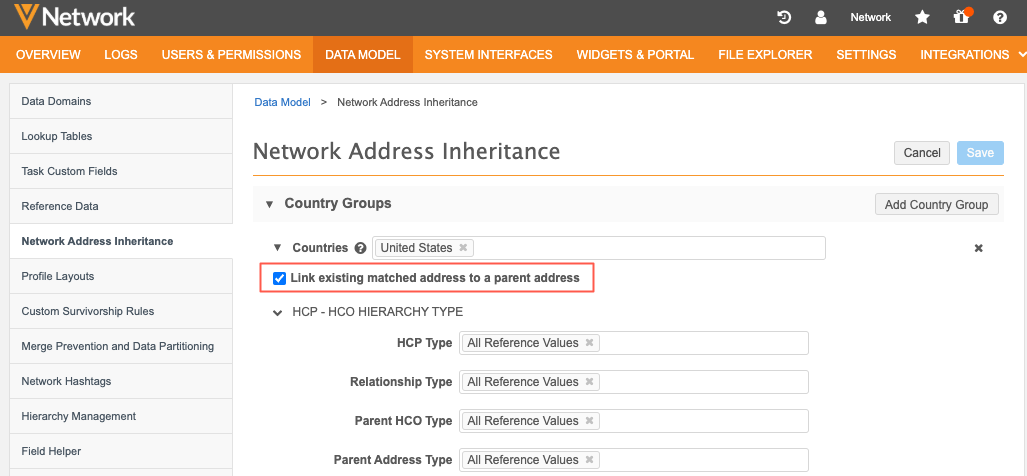Screen dimensions: 1027x476
Task: Collapse the Country Groups section
Action: (269, 204)
